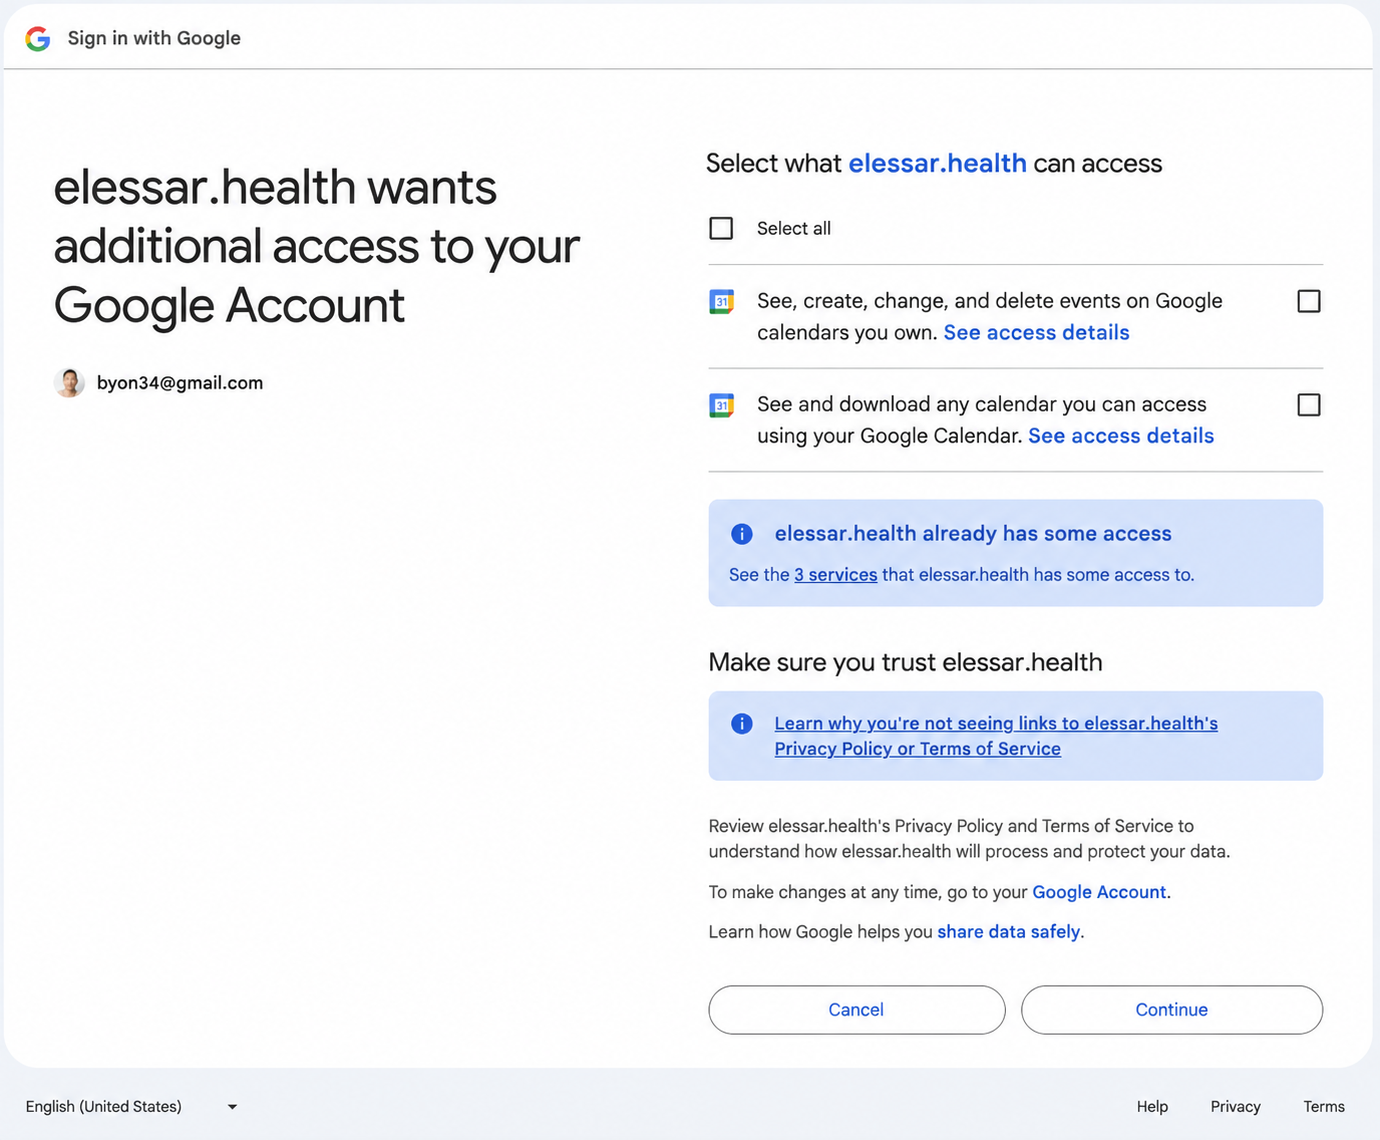The width and height of the screenshot is (1380, 1140).
Task: Check the Select all checkbox
Action: tap(721, 228)
